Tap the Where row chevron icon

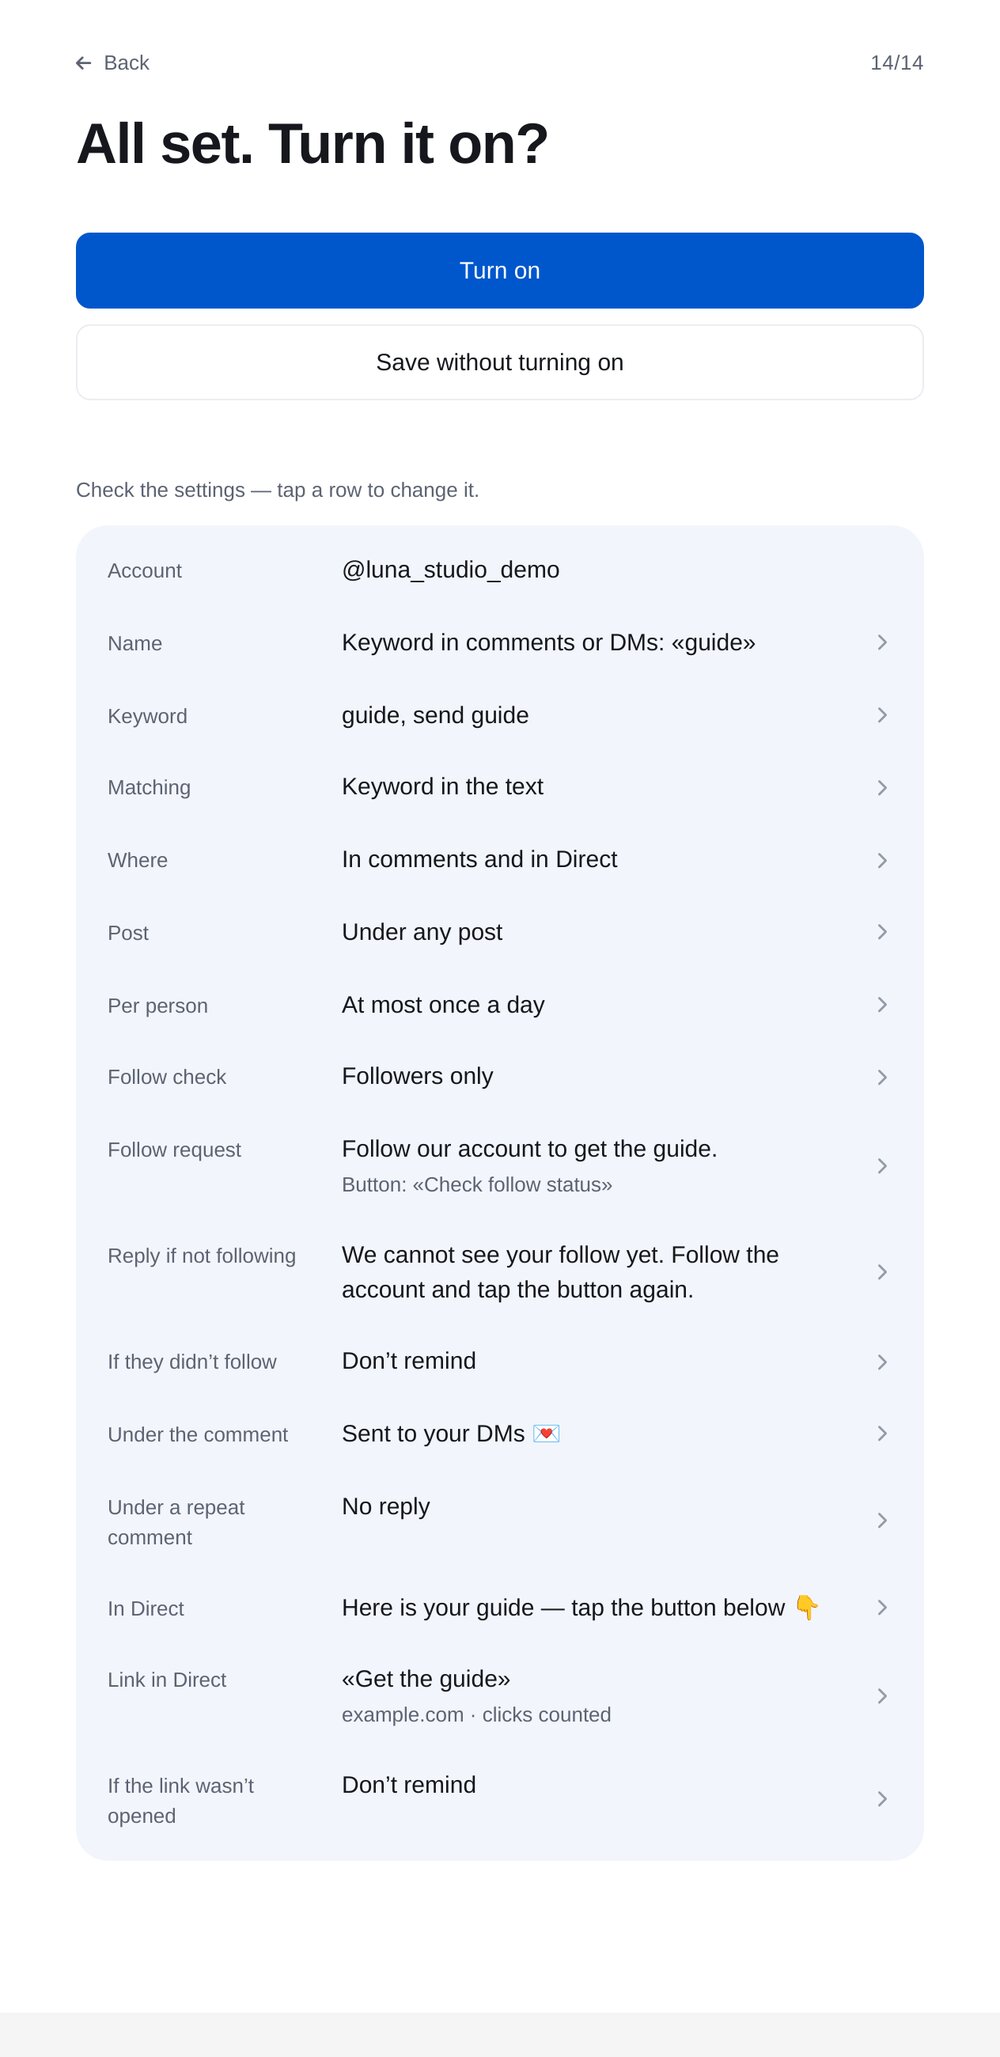click(x=882, y=860)
